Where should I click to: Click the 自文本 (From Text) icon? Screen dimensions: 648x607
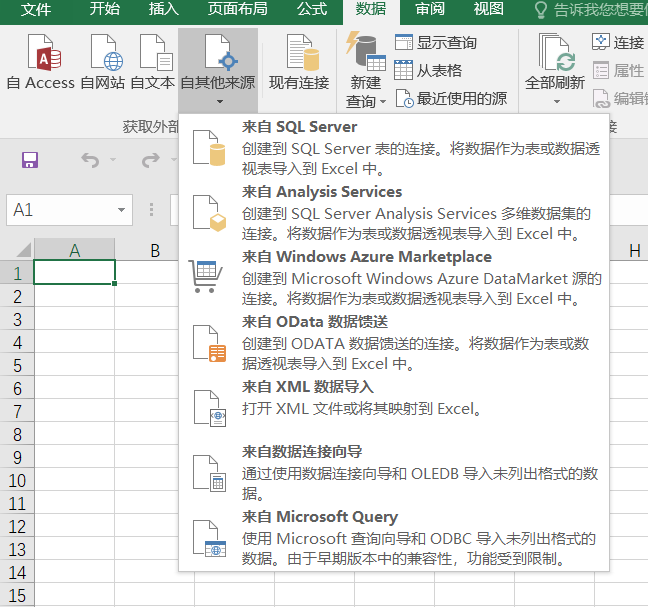(x=156, y=52)
